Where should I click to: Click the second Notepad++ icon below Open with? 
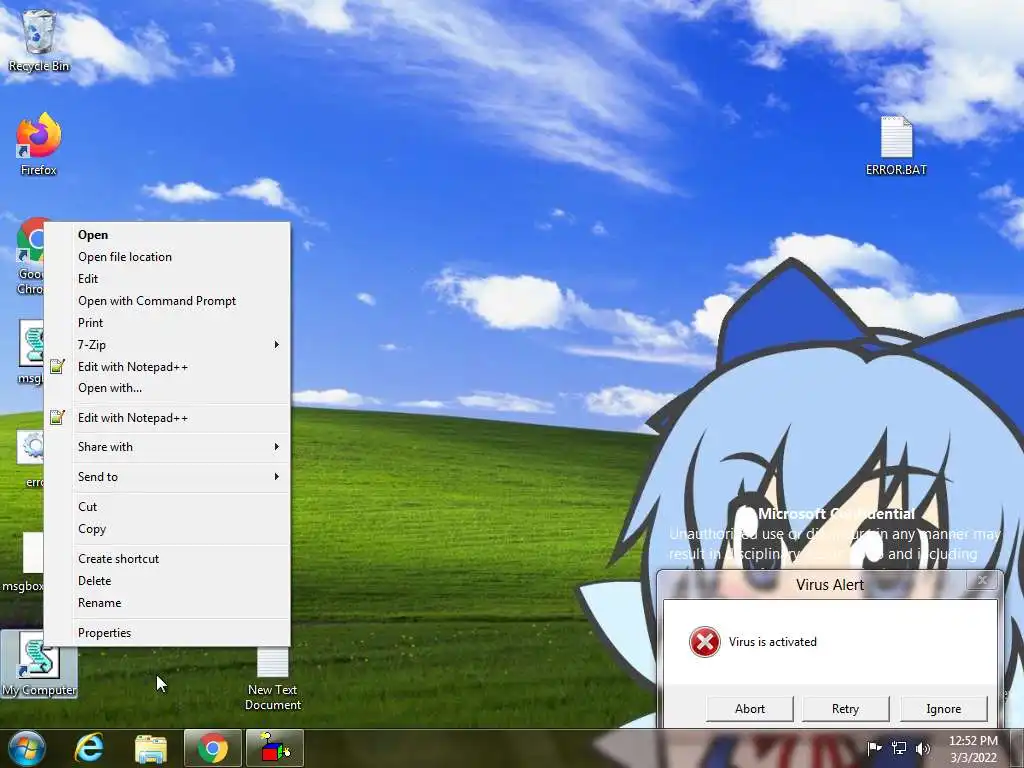tap(57, 417)
